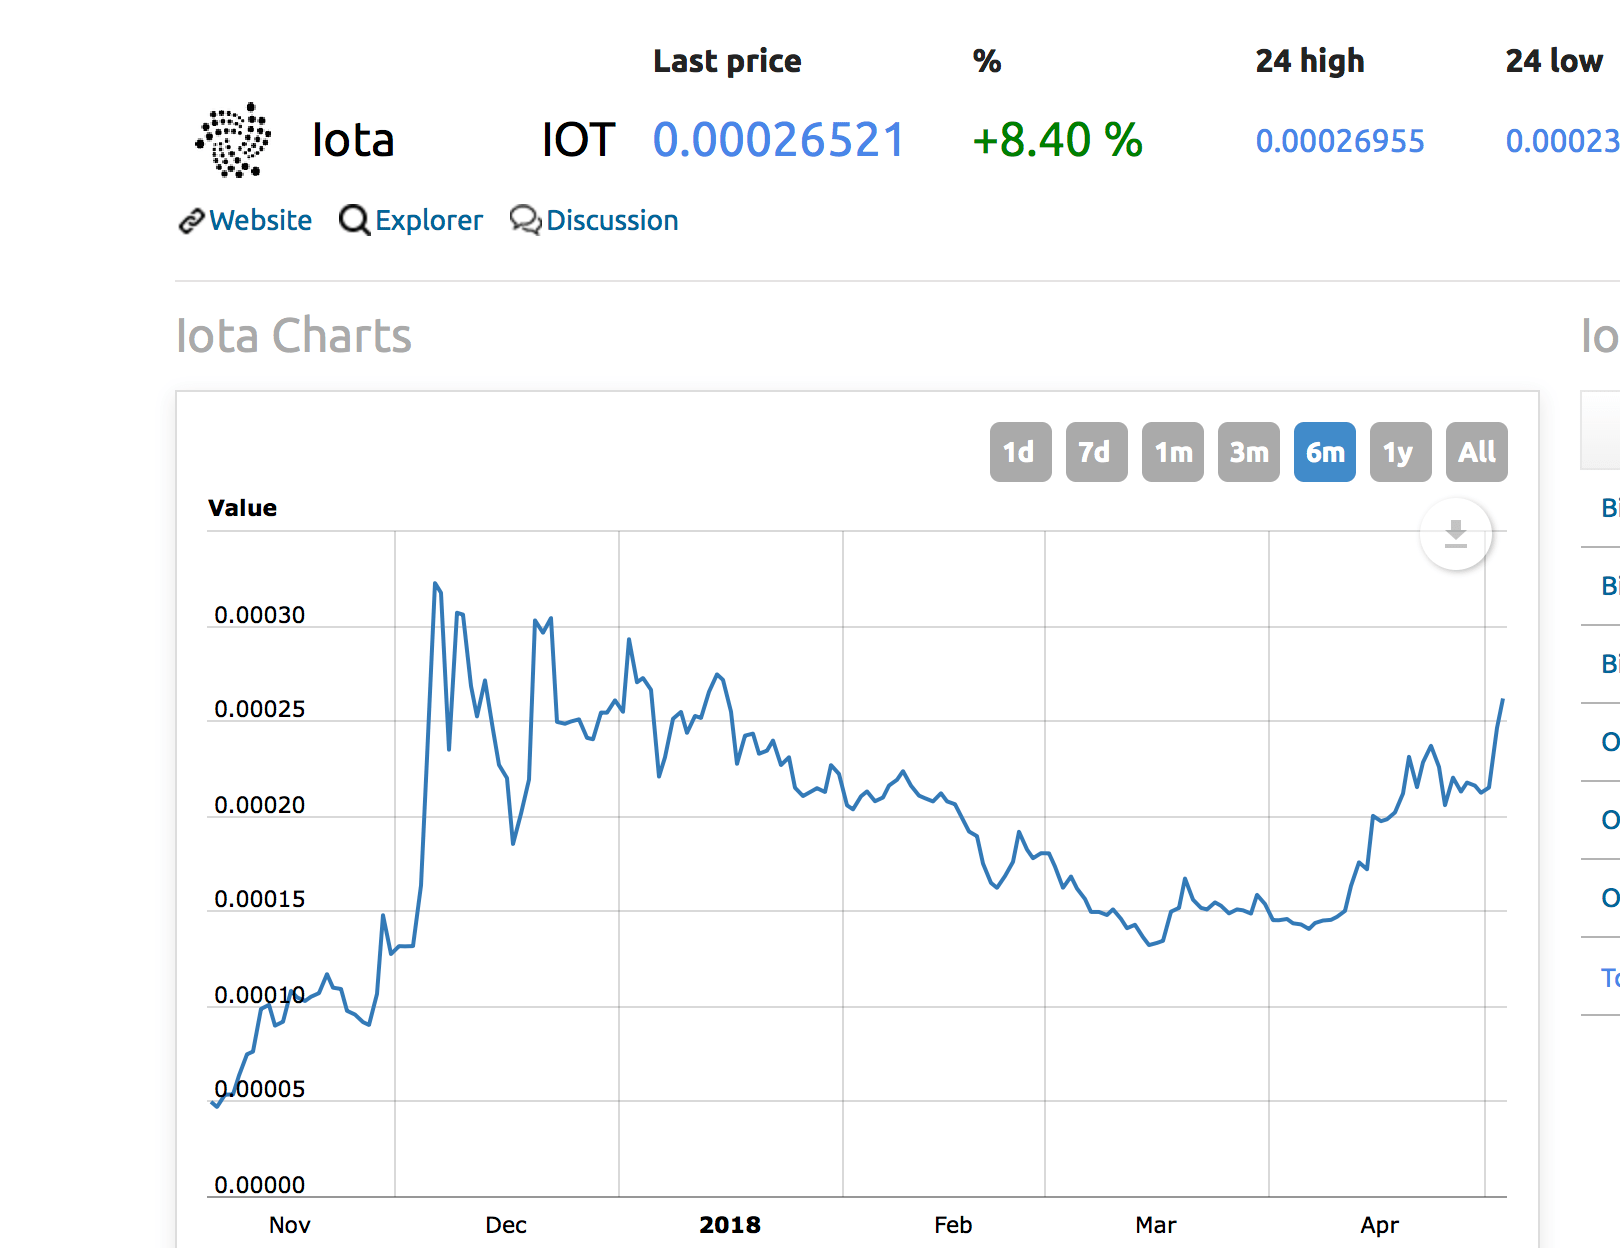Toggle the All time range
The image size is (1620, 1248).
click(x=1476, y=452)
